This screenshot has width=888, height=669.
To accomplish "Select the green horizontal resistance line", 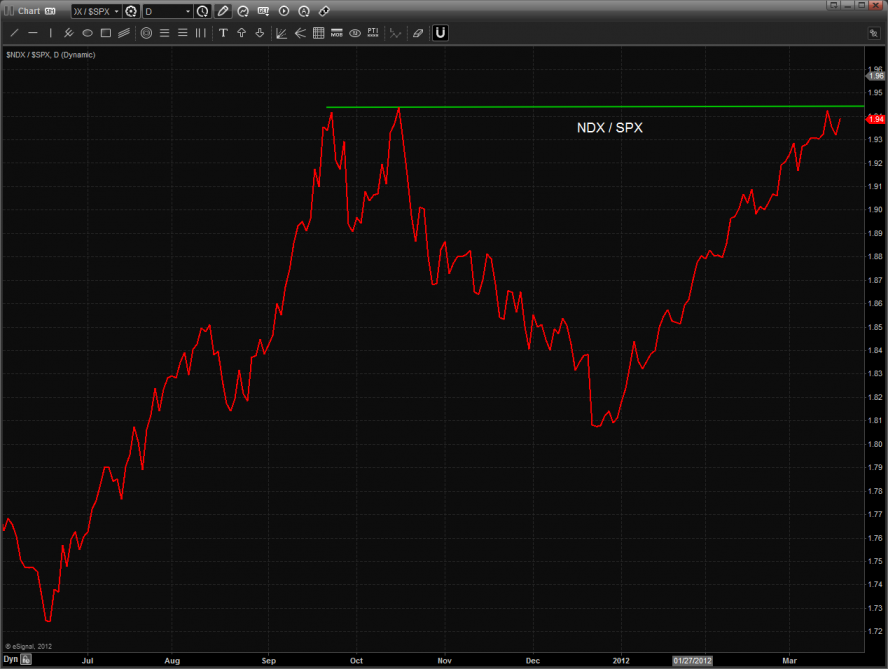I will click(x=600, y=106).
